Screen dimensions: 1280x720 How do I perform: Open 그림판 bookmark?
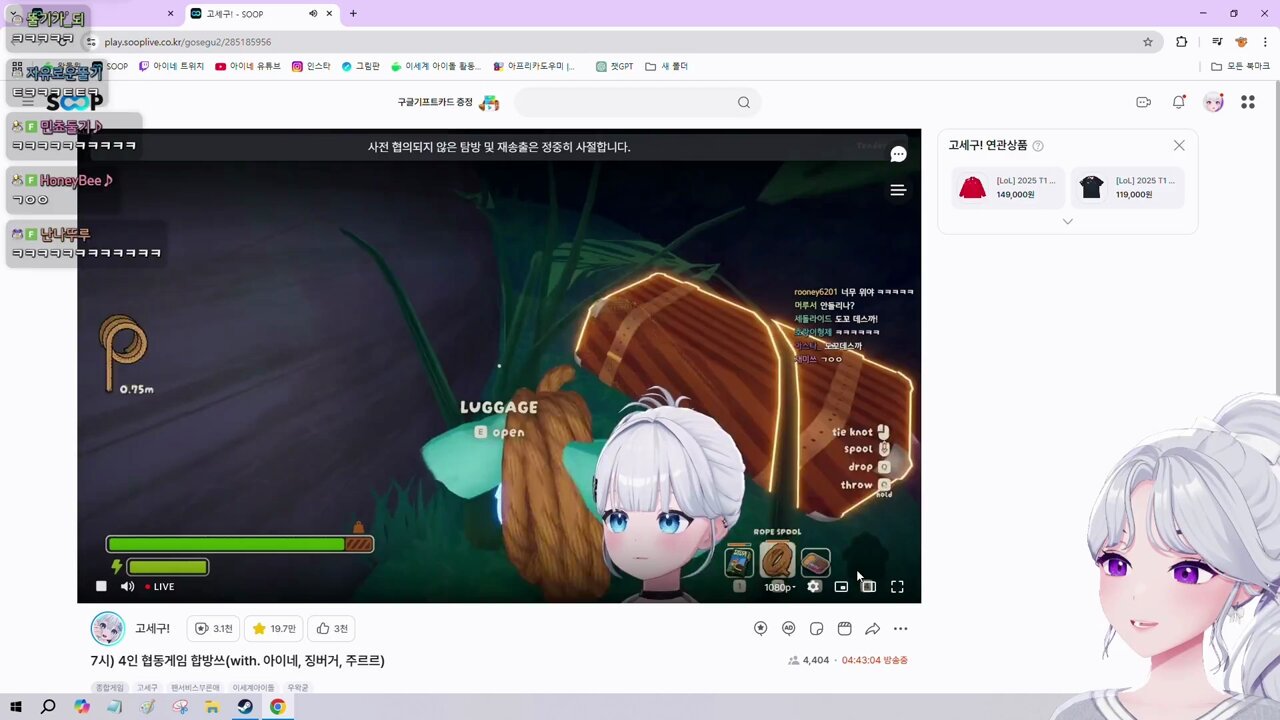point(361,66)
